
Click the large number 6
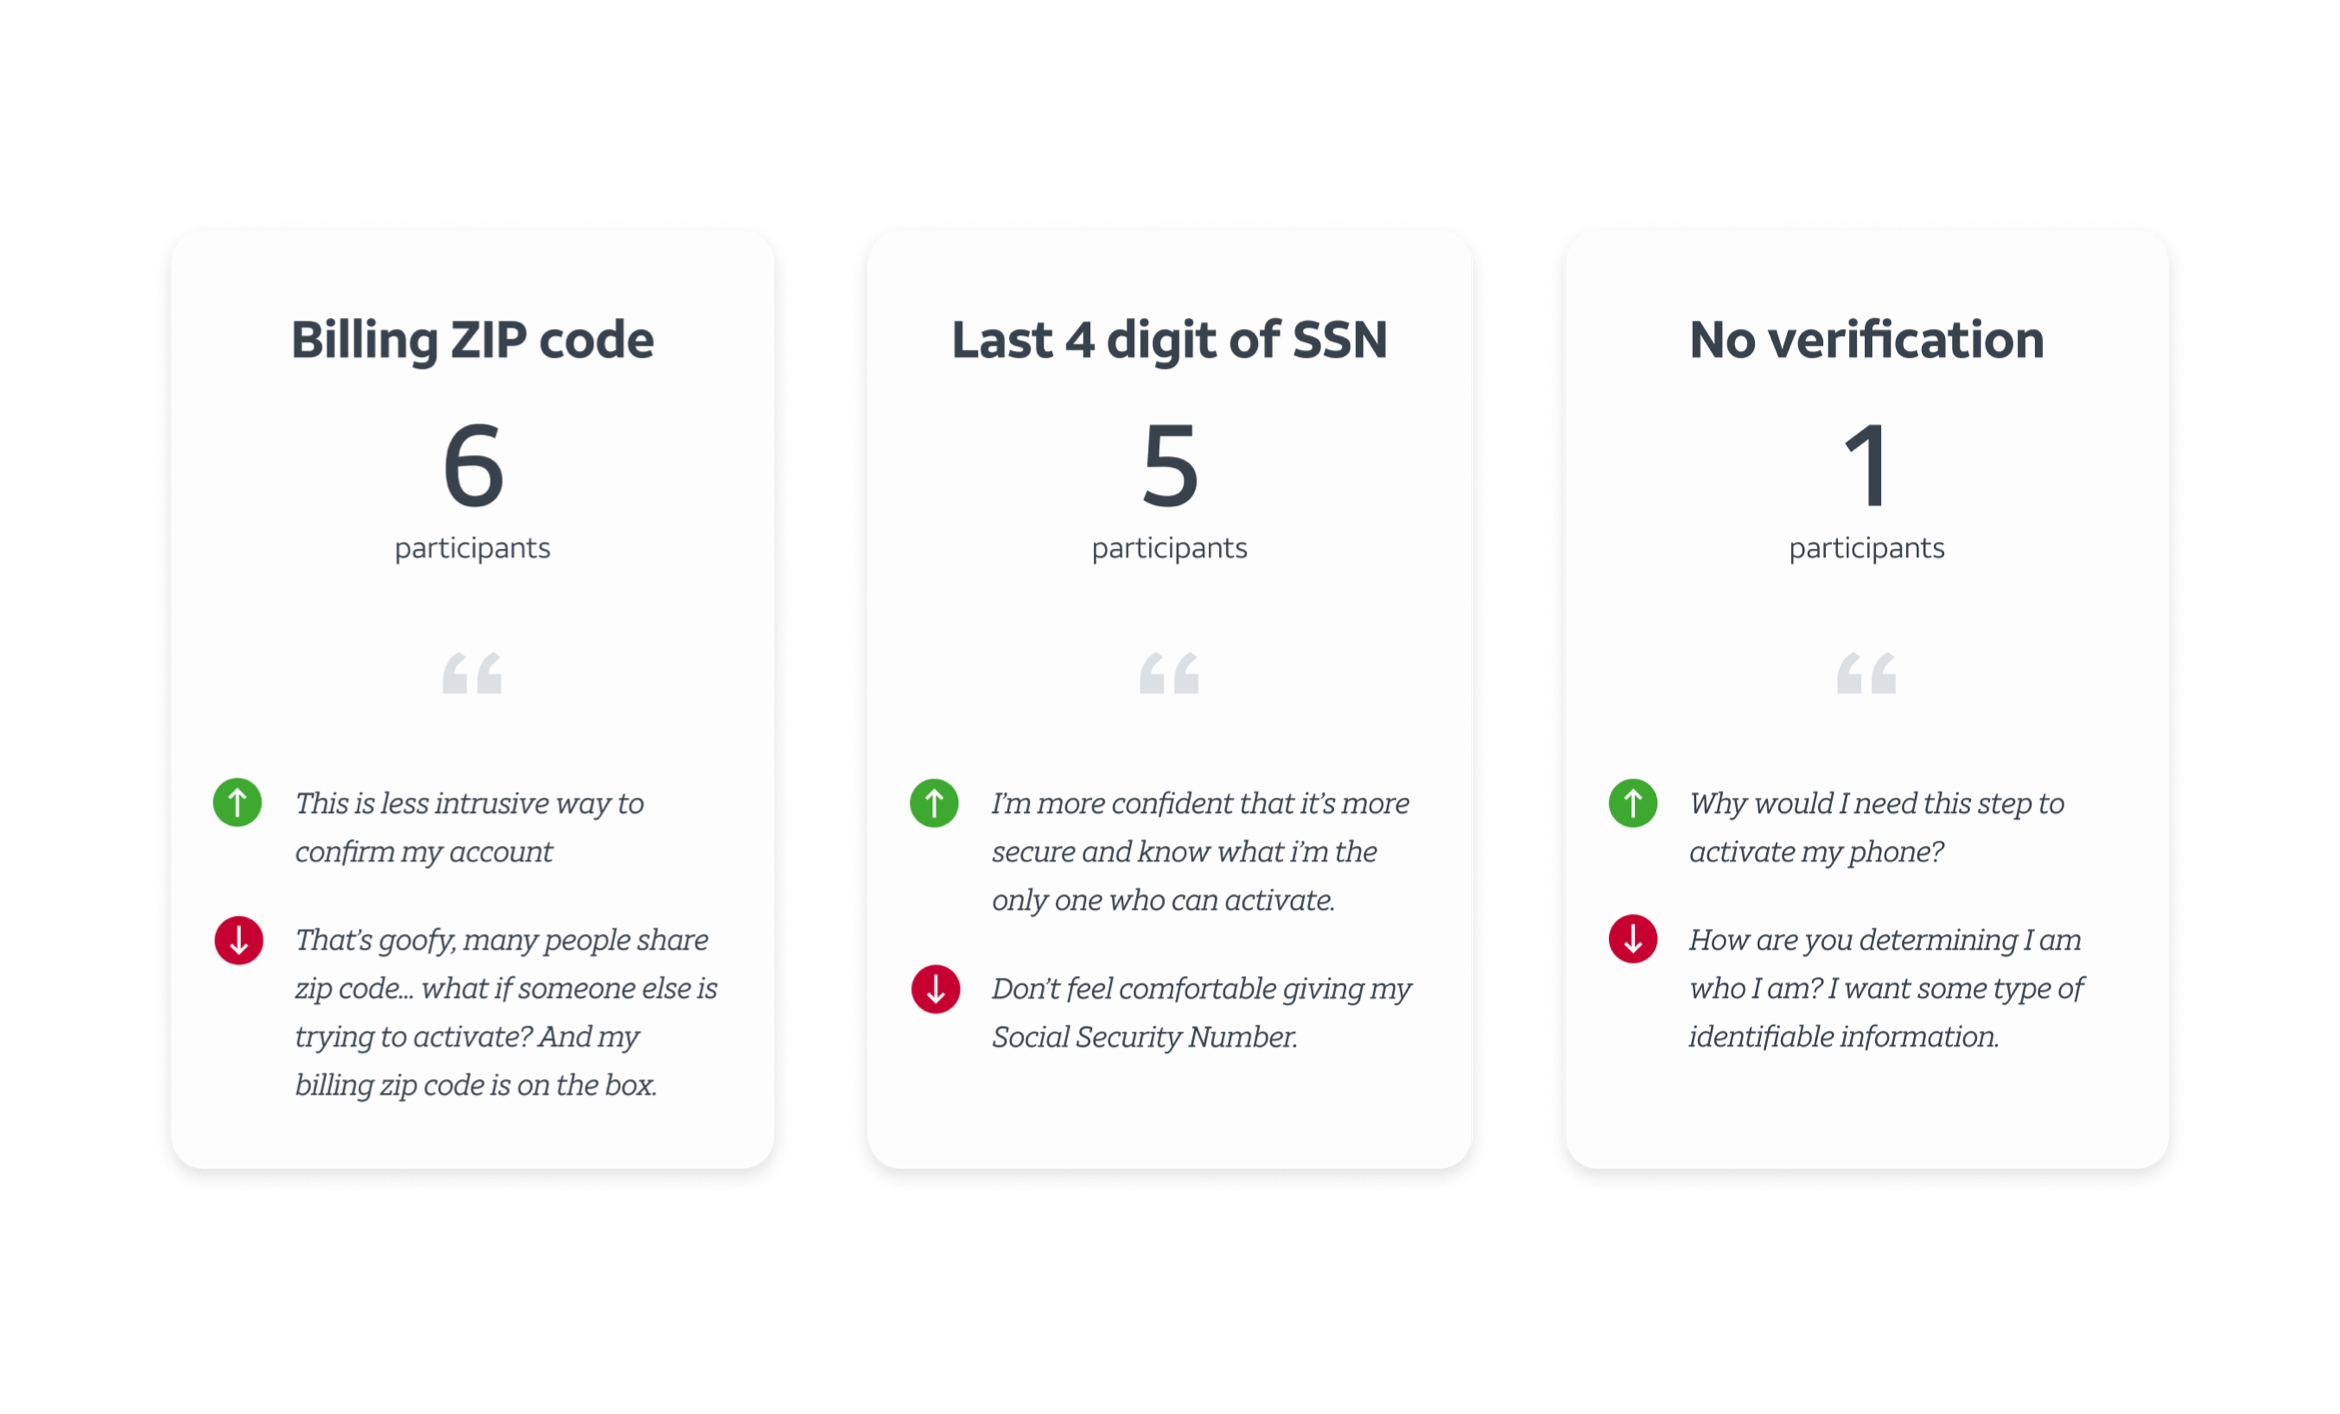click(472, 465)
